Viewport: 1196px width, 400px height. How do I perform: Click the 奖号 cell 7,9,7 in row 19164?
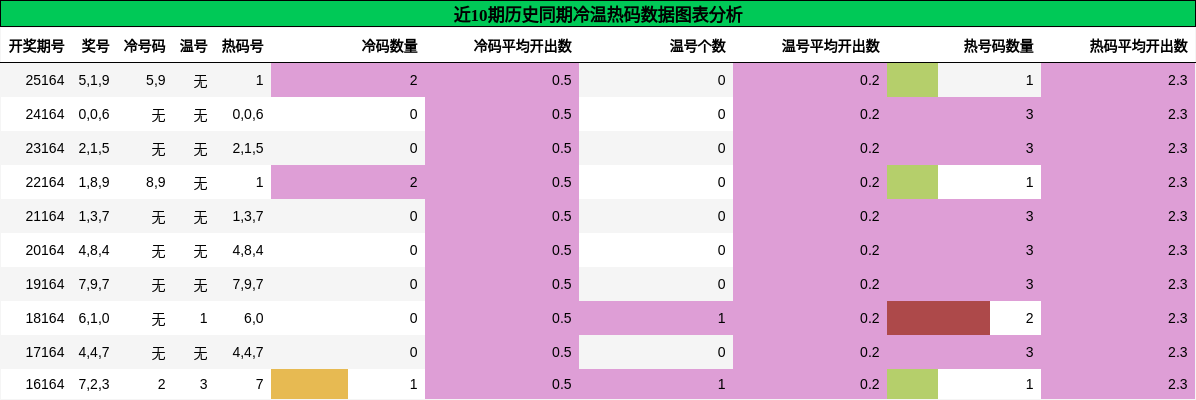(x=94, y=284)
